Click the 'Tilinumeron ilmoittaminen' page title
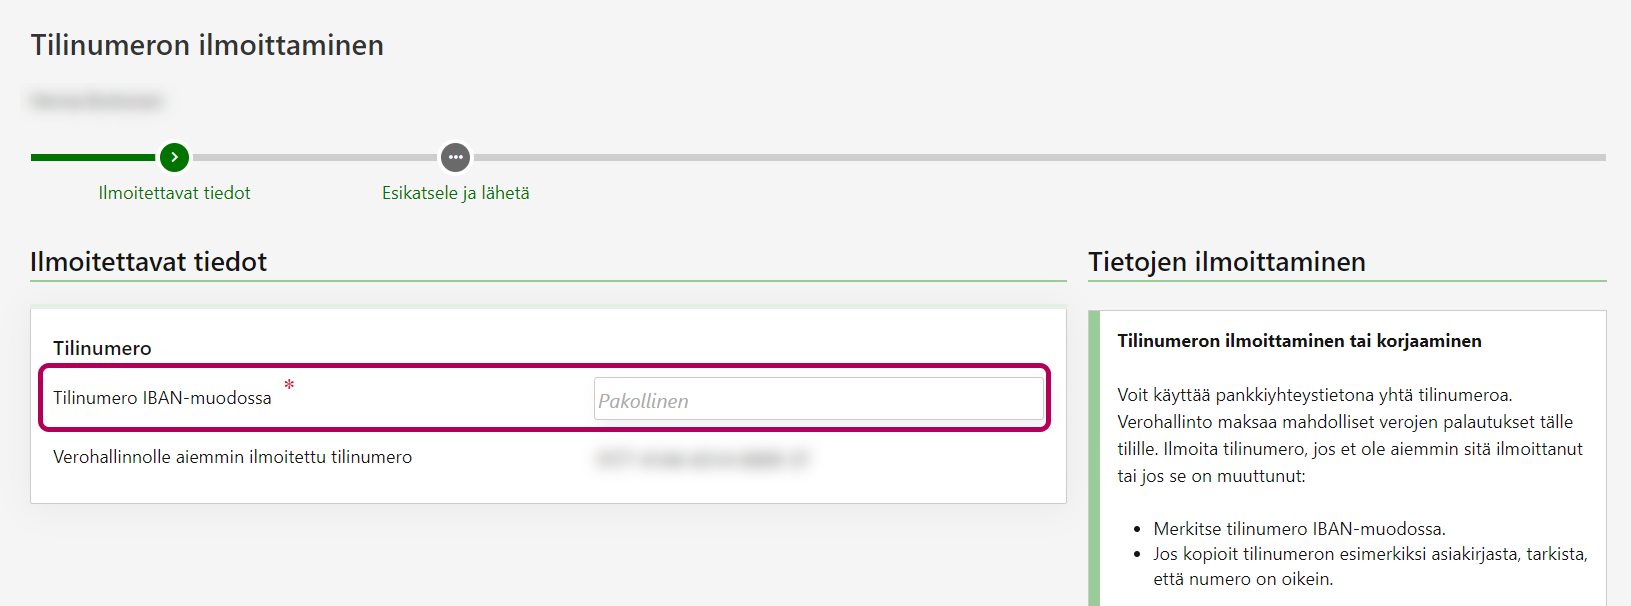Viewport: 1631px width, 606px height. 207,45
